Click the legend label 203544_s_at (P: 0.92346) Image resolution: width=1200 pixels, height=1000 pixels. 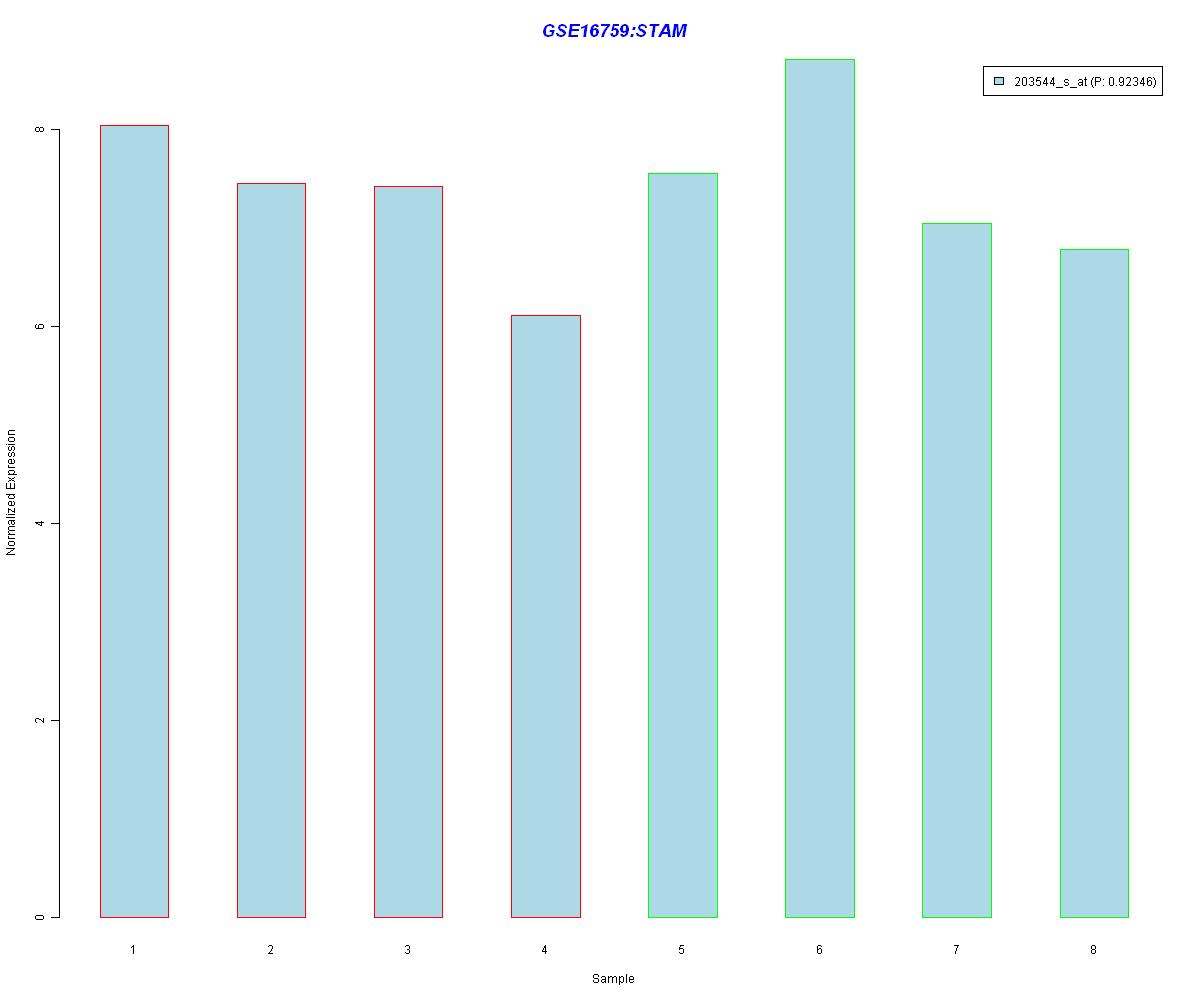click(x=1085, y=82)
